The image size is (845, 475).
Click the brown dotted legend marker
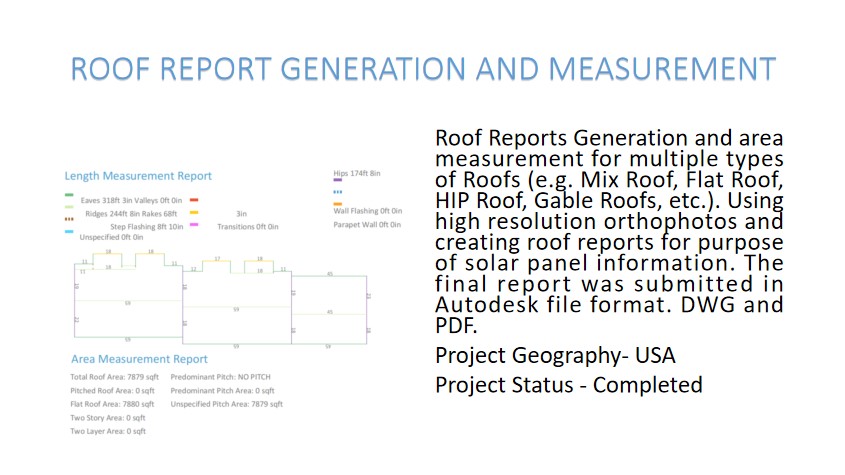[x=68, y=217]
